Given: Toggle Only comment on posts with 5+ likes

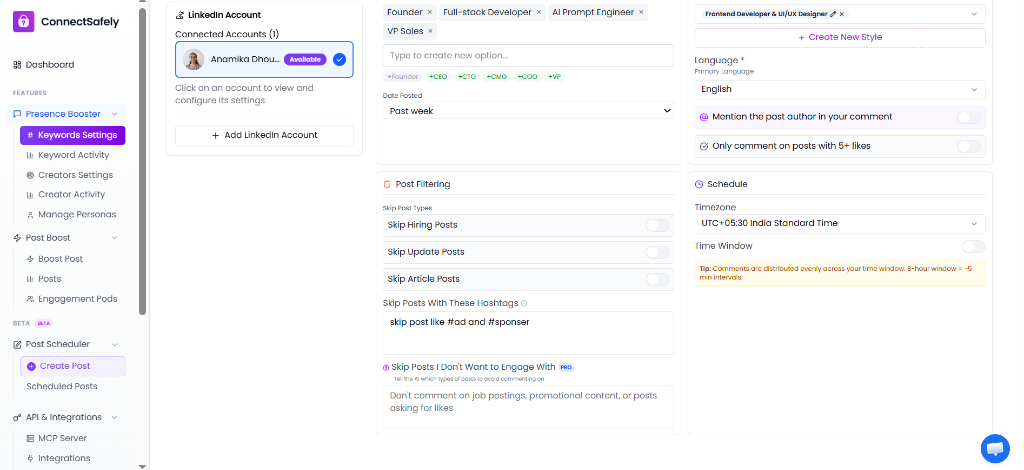Looking at the screenshot, I should pos(968,146).
